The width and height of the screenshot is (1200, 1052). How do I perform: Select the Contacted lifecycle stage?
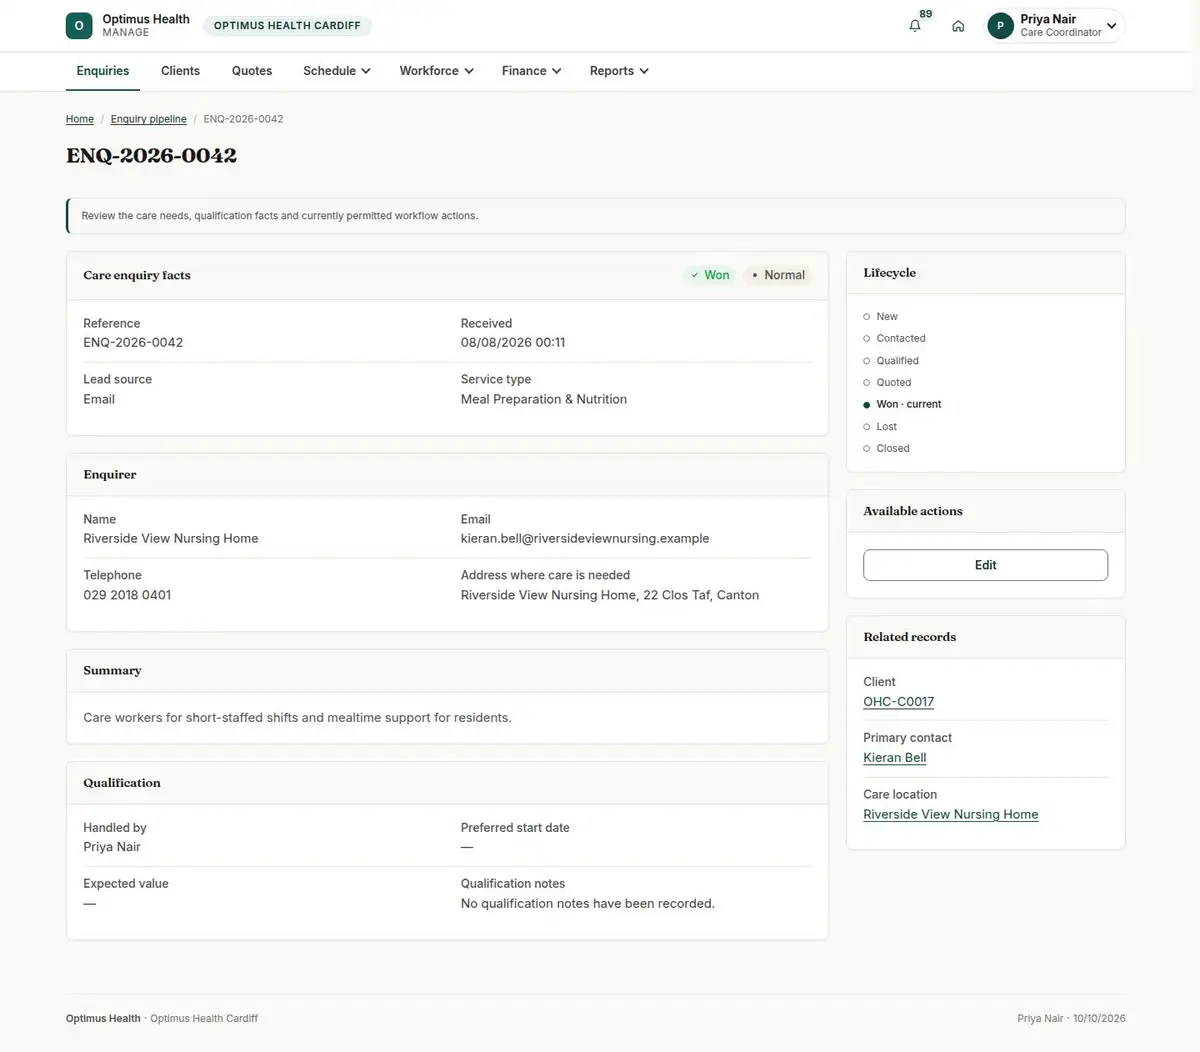895,339
